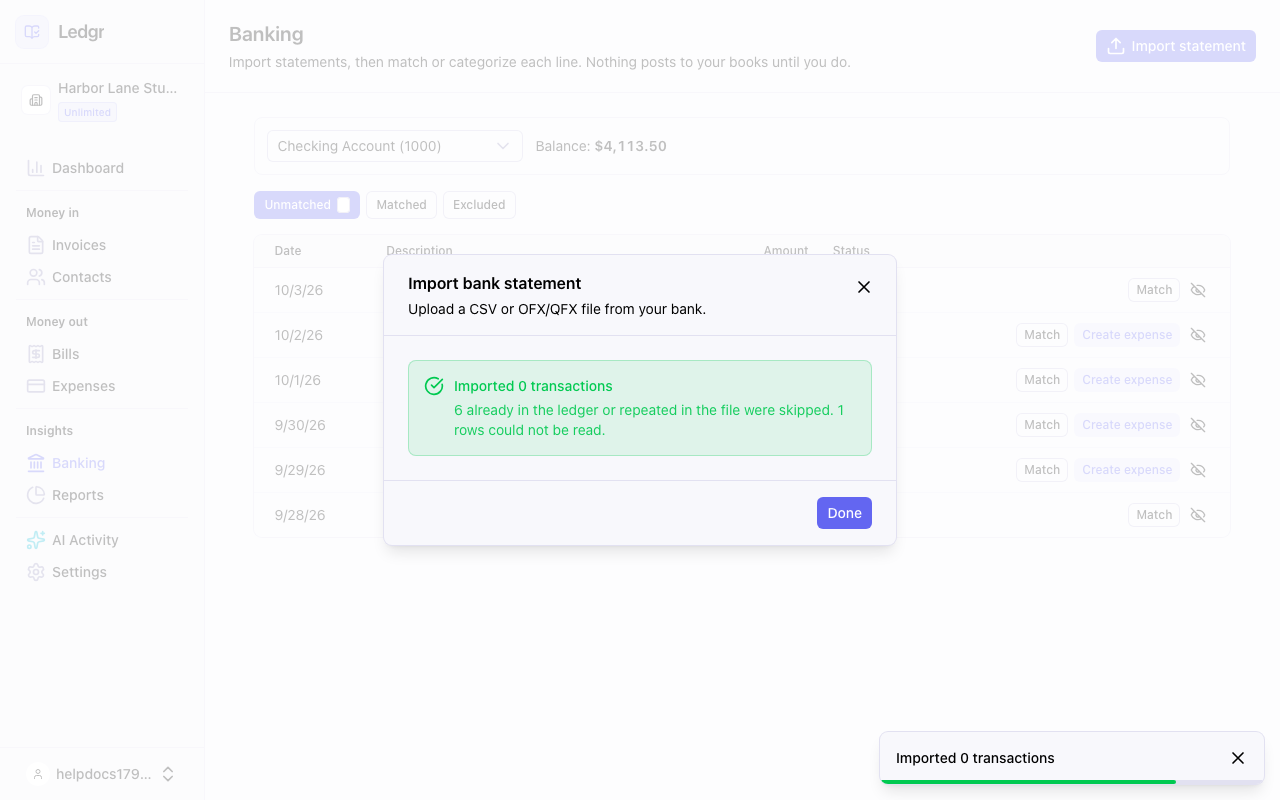Exclude the 10/3/26 transaction
This screenshot has height=800, width=1280.
tap(1198, 290)
